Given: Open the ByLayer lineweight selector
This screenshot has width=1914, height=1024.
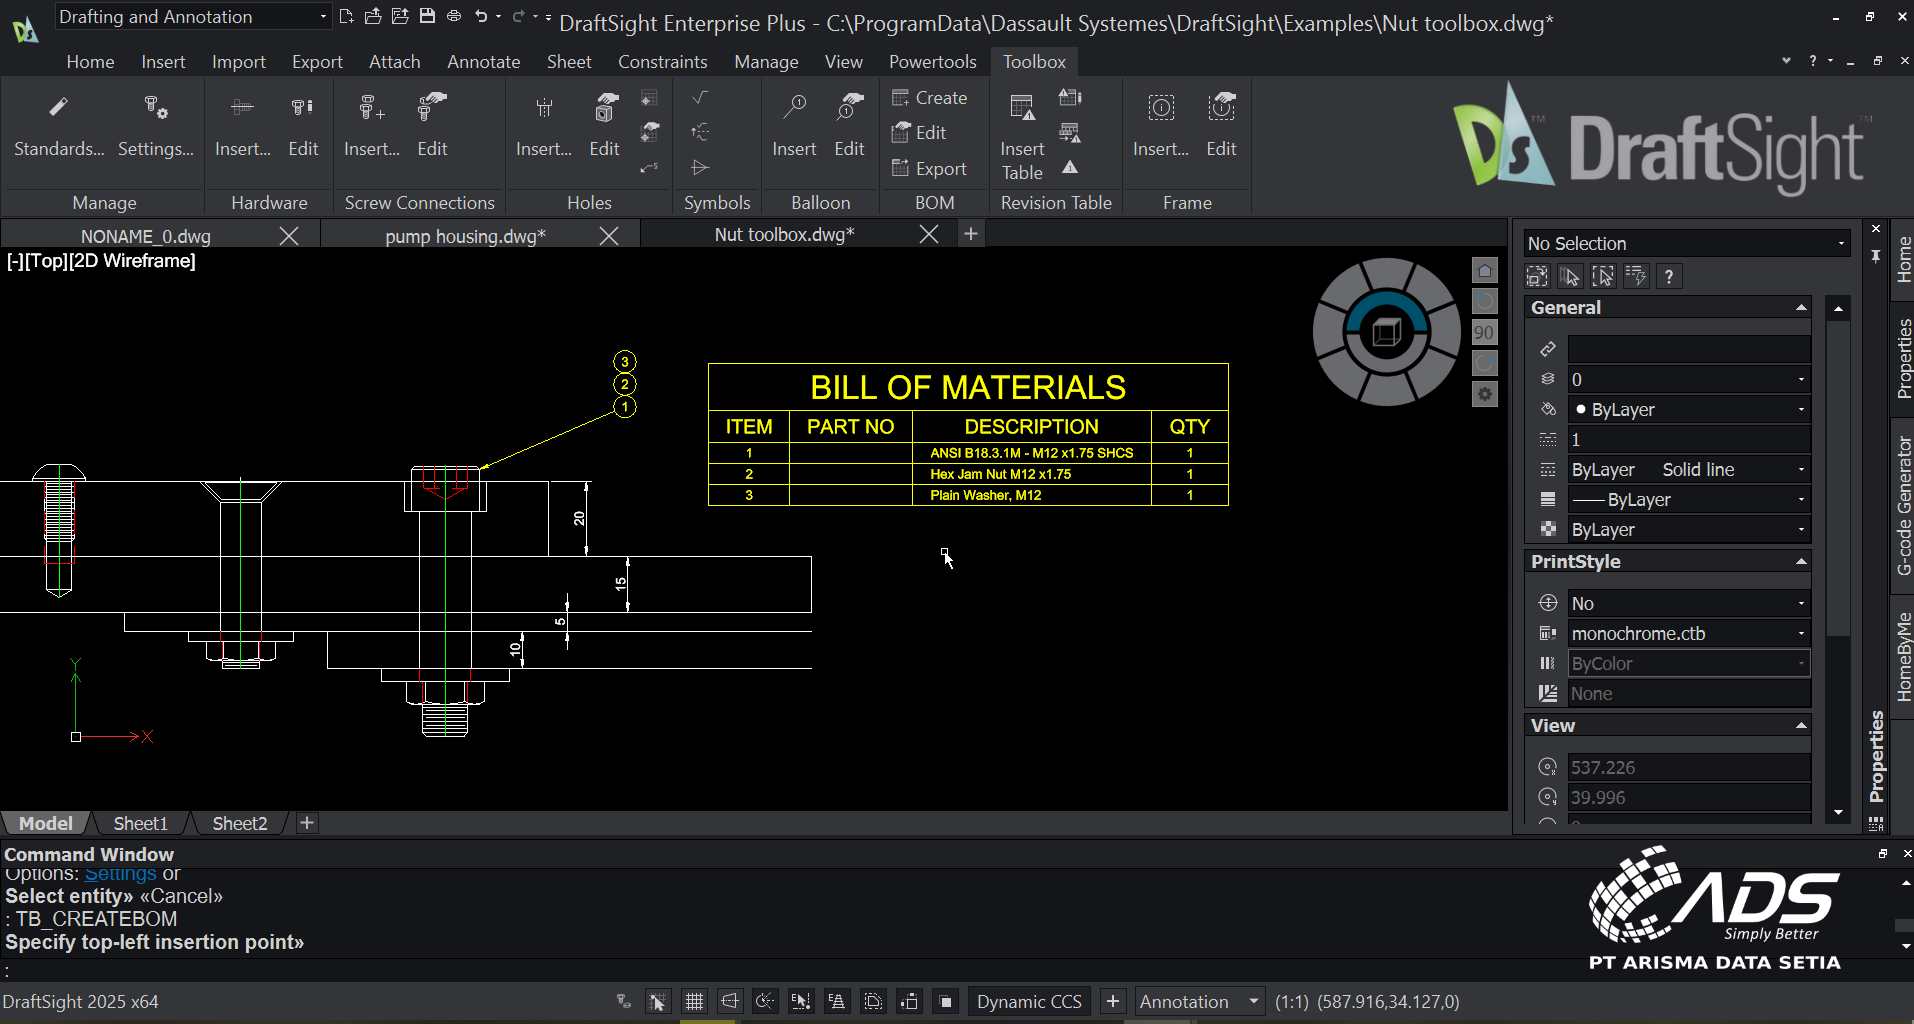Looking at the screenshot, I should click(x=1689, y=499).
